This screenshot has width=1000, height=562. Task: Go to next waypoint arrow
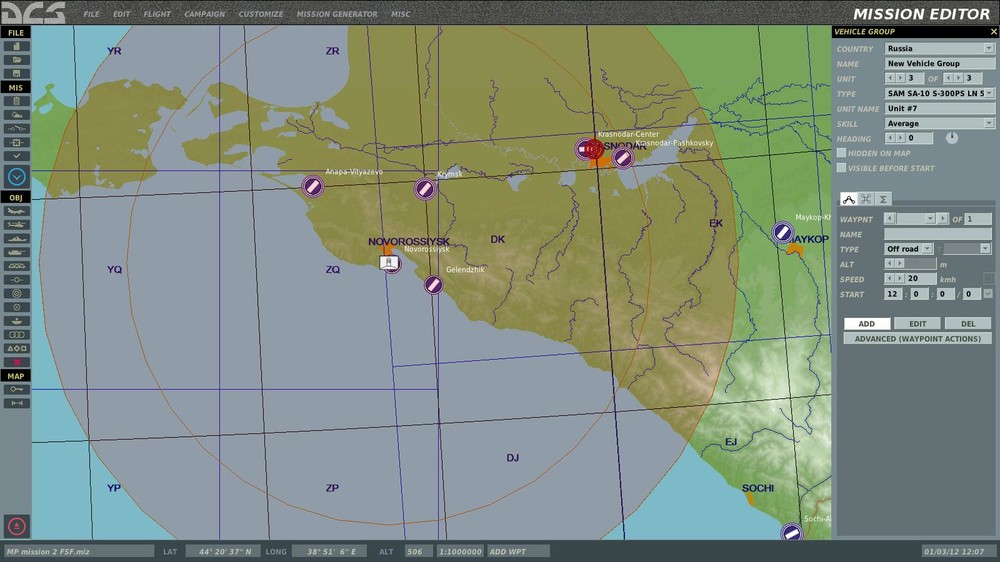point(943,219)
